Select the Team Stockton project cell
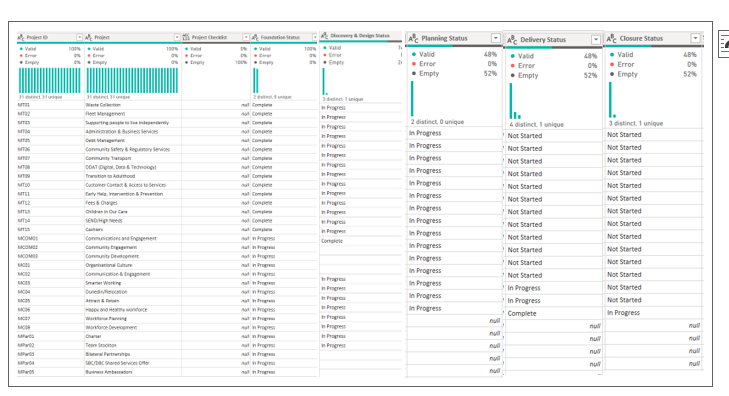The image size is (729, 396). [133, 345]
